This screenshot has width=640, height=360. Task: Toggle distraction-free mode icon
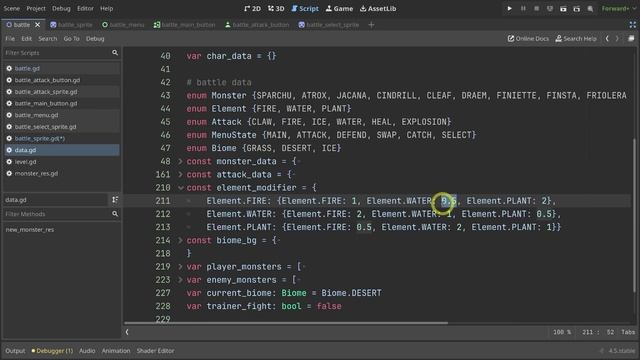(633, 24)
